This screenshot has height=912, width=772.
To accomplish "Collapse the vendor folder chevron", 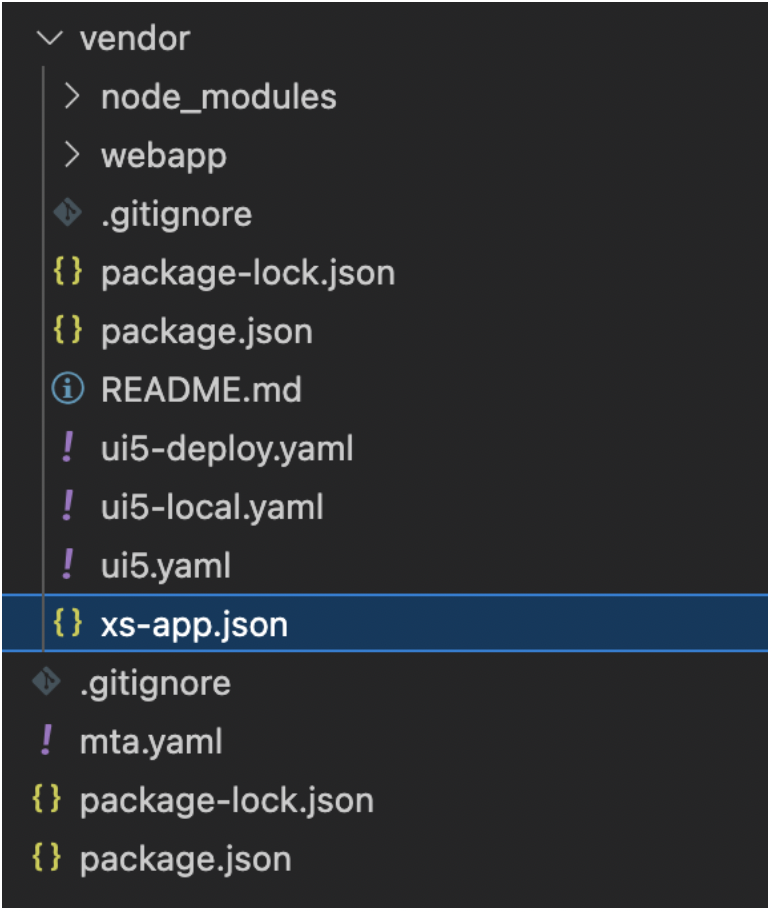I will click(49, 39).
